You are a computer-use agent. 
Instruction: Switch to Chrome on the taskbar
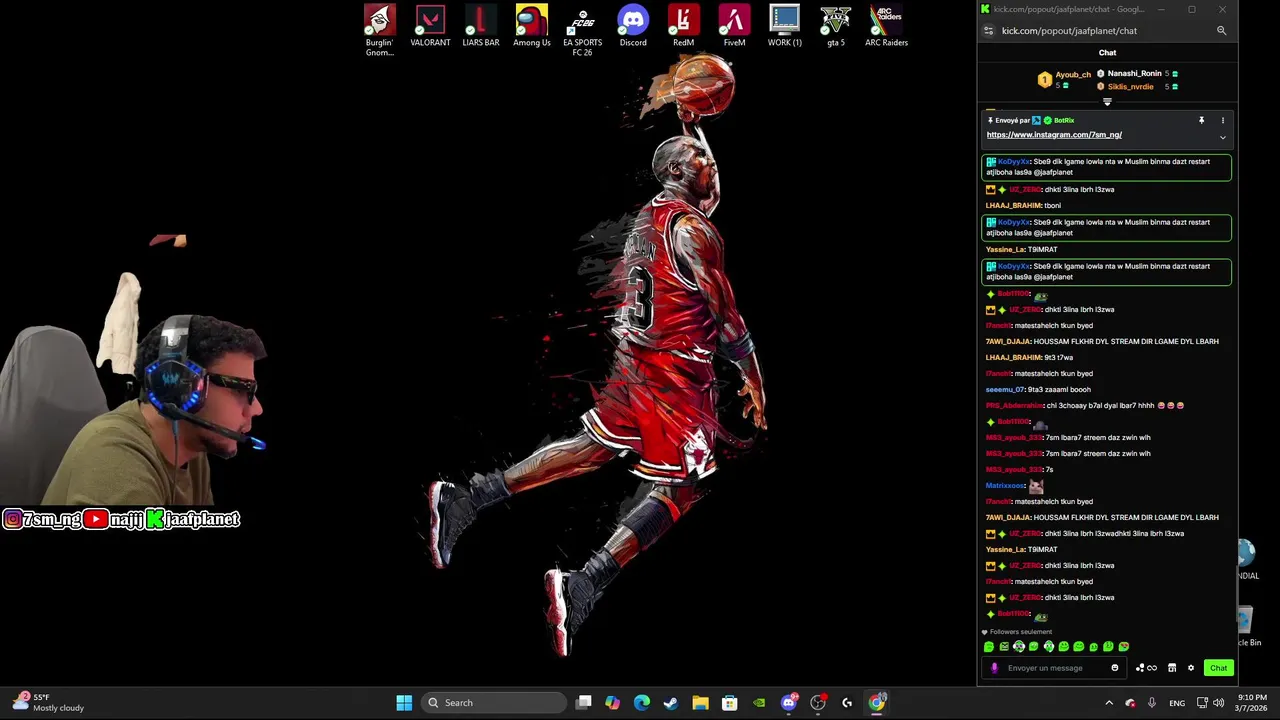click(877, 703)
